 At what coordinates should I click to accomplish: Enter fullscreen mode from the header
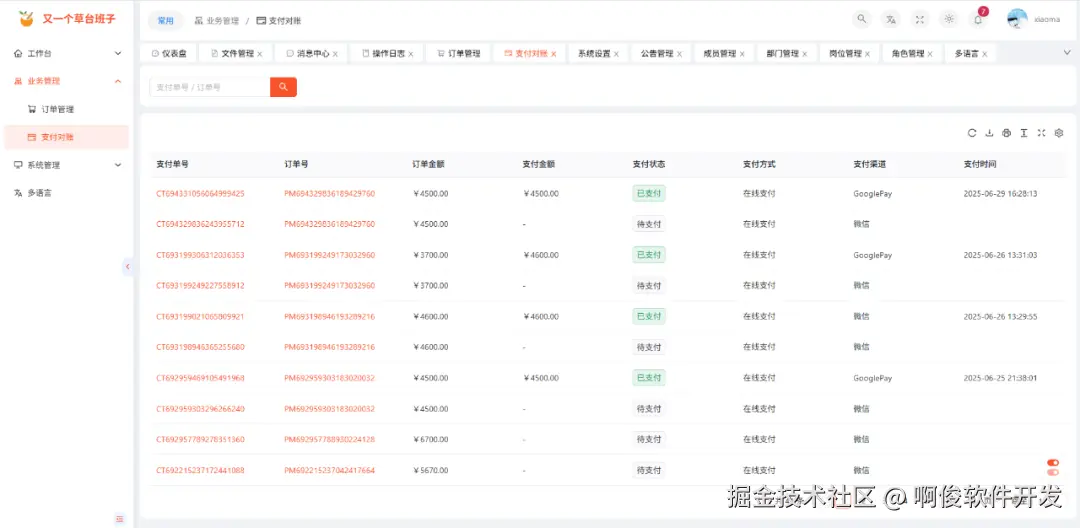[x=920, y=19]
